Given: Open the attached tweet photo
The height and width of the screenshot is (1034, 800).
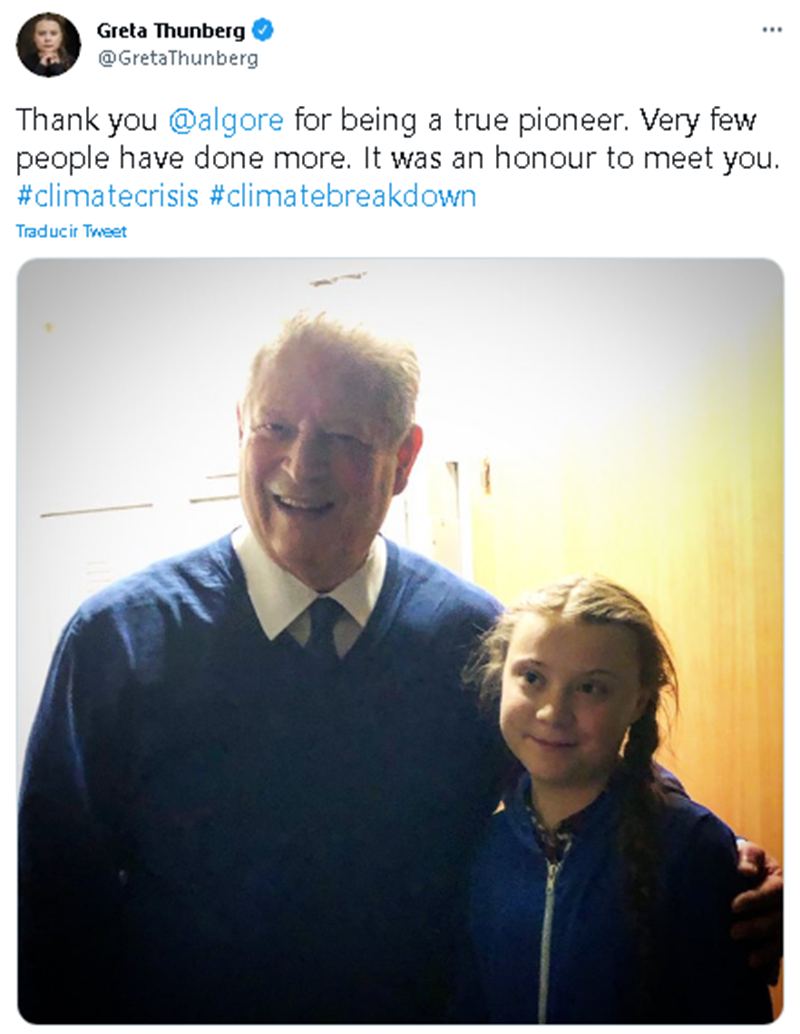Looking at the screenshot, I should pos(400,640).
